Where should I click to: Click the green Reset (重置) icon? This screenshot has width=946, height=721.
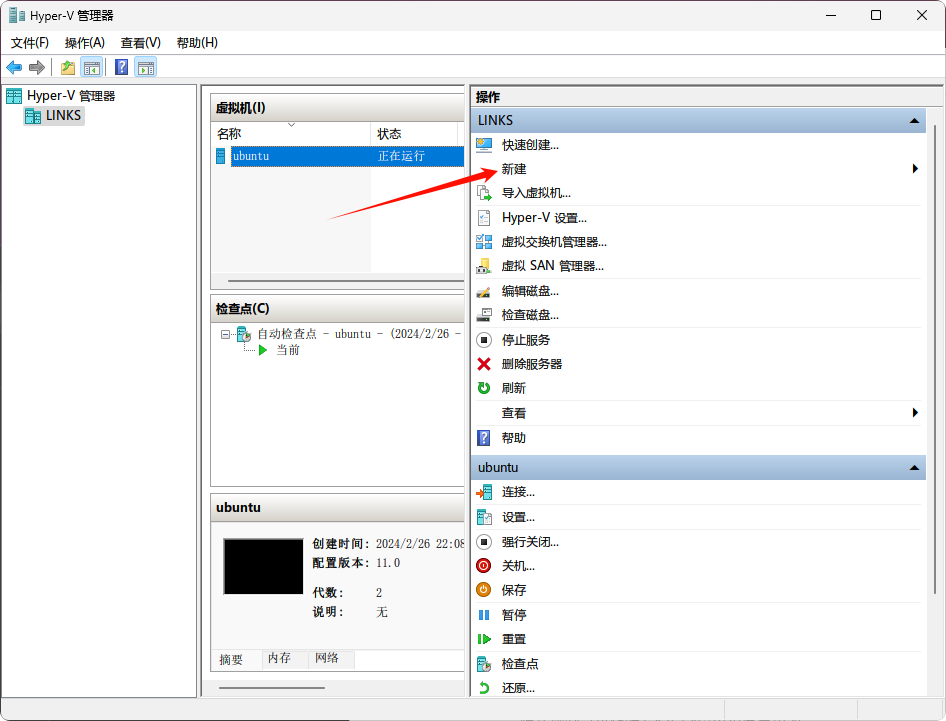tap(484, 639)
